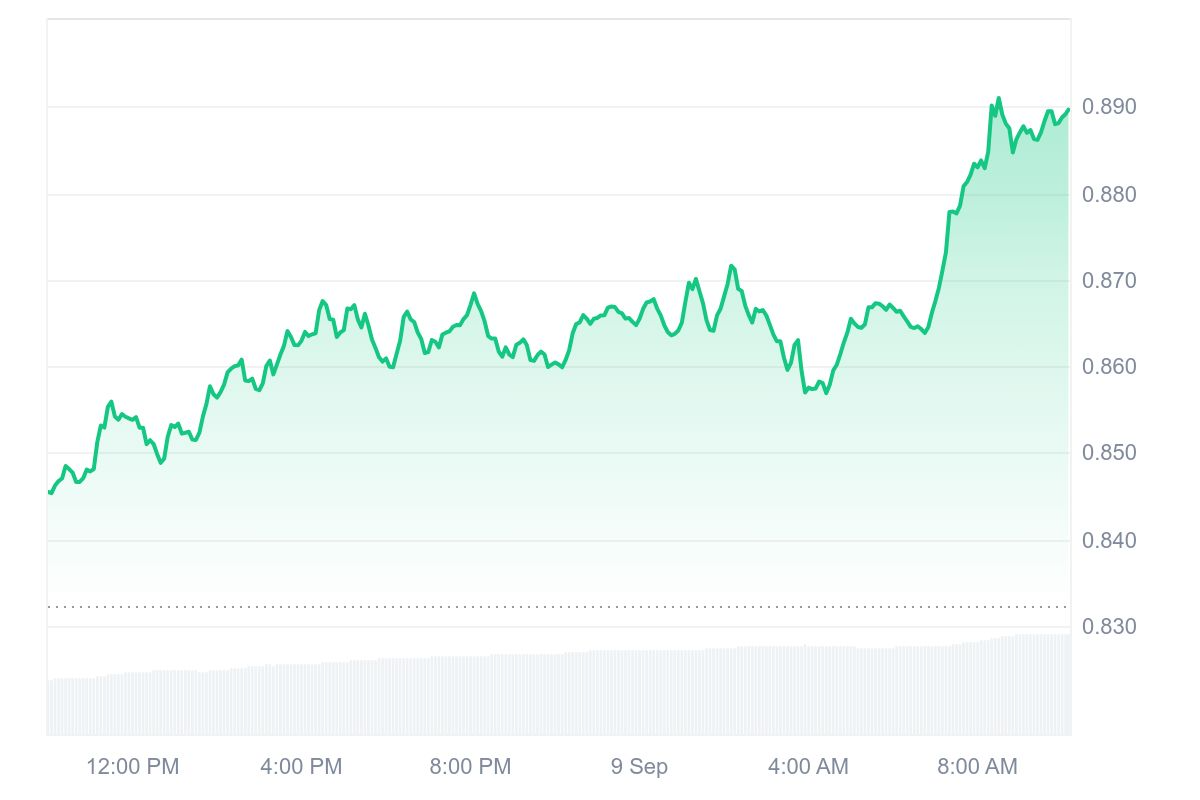
Task: Click the 0.830 price axis label
Action: [1109, 627]
